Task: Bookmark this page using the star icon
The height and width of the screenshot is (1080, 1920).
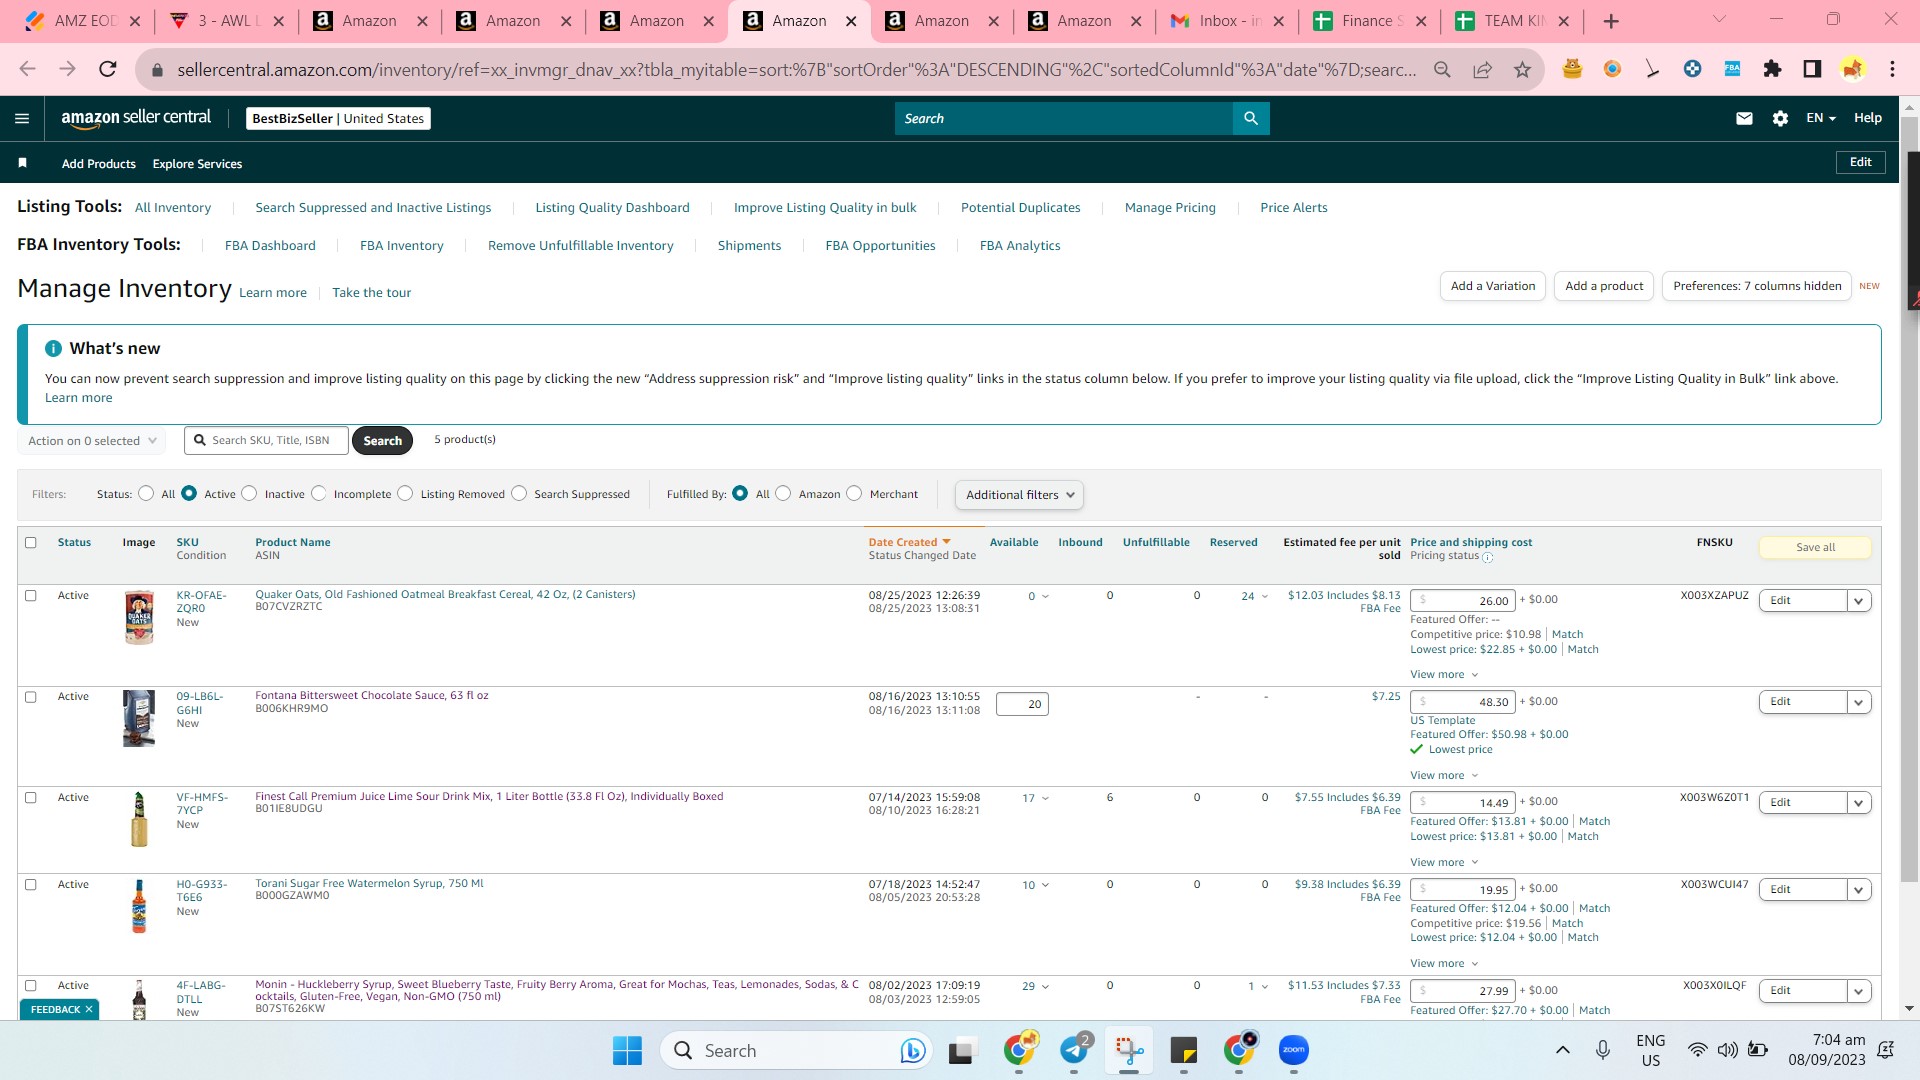Action: coord(1522,69)
